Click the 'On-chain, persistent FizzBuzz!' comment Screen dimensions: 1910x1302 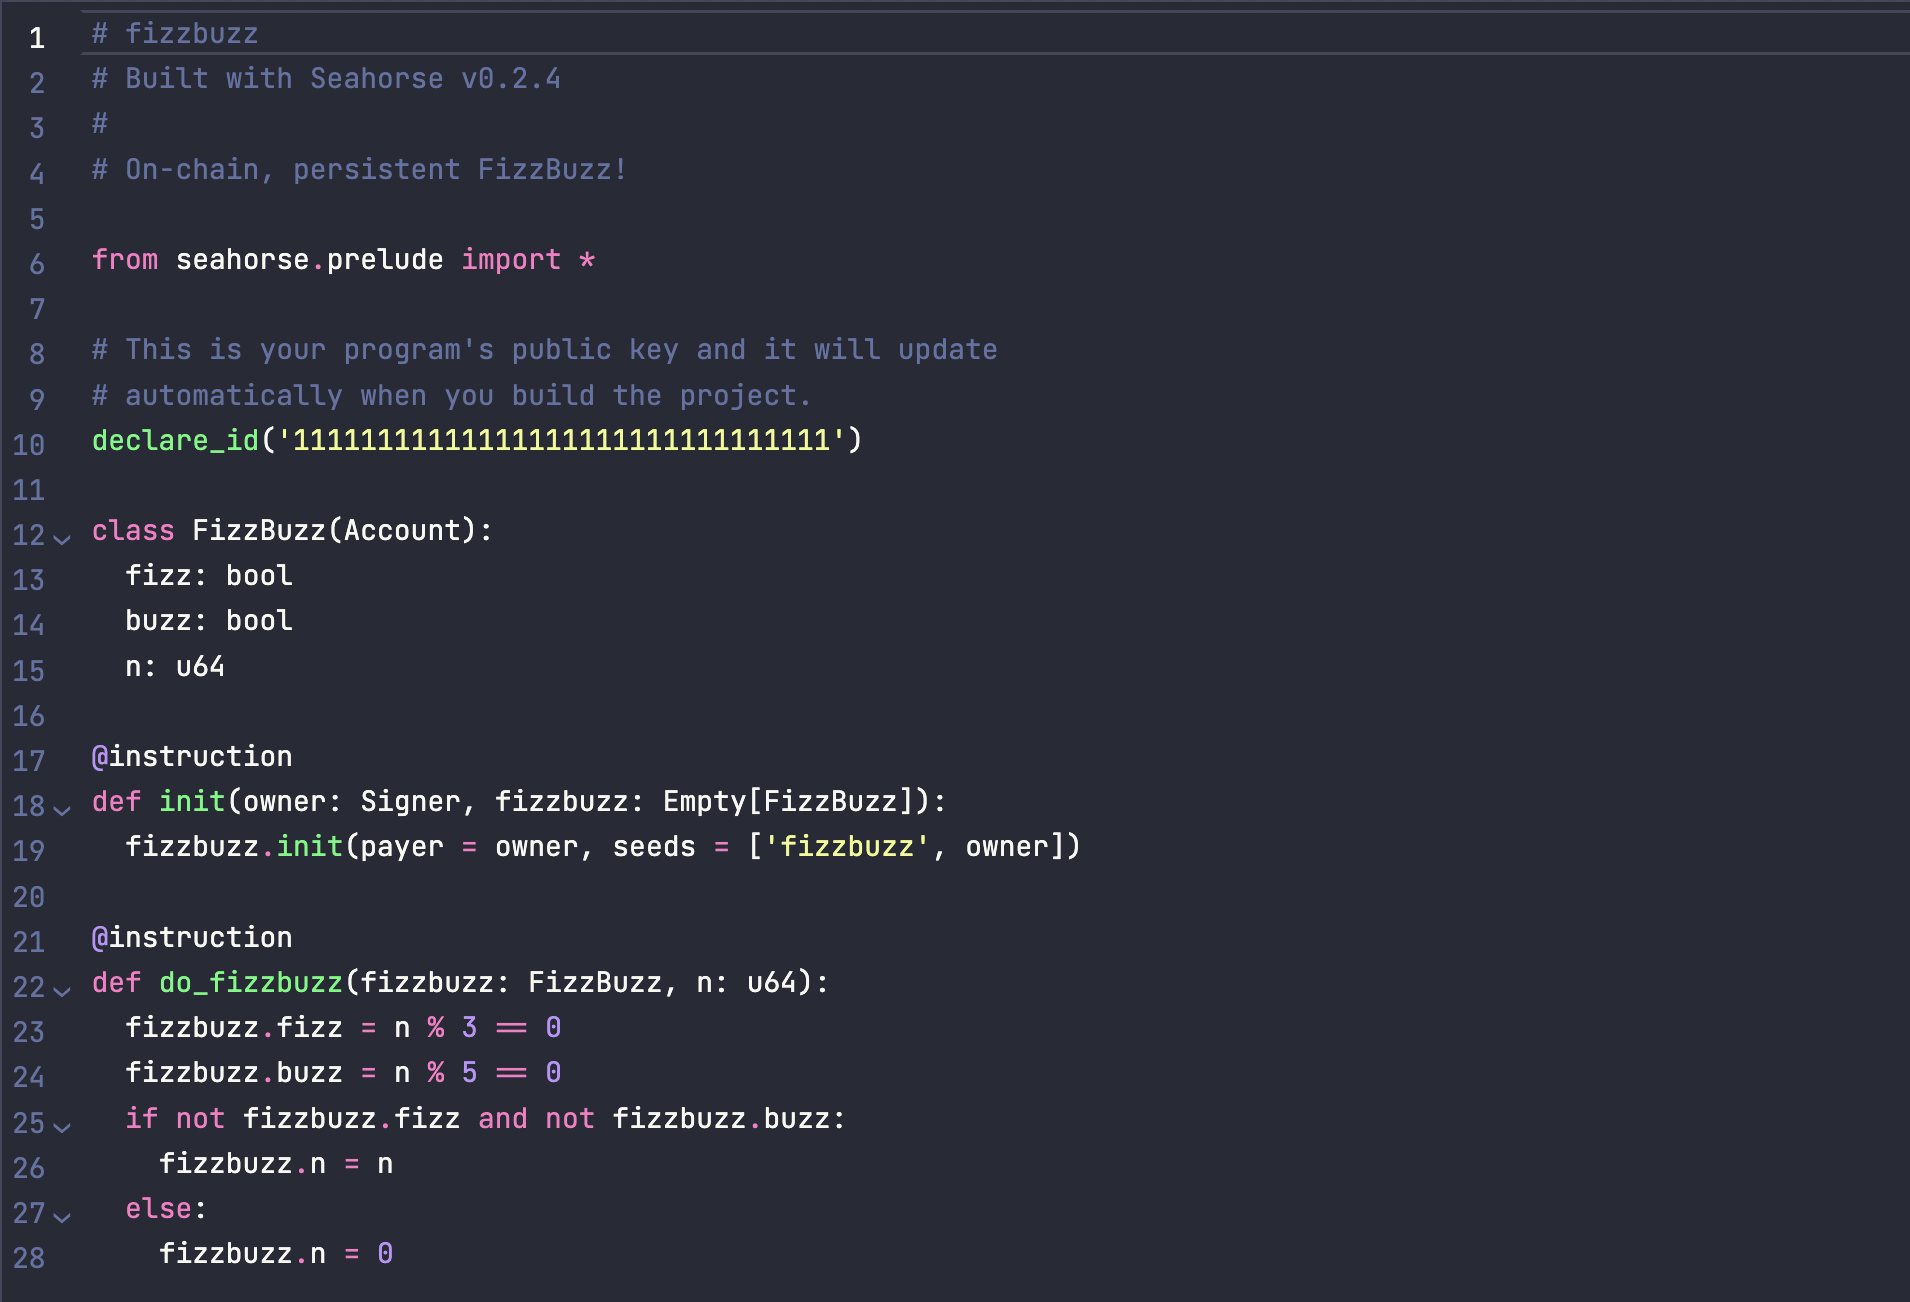click(x=376, y=169)
